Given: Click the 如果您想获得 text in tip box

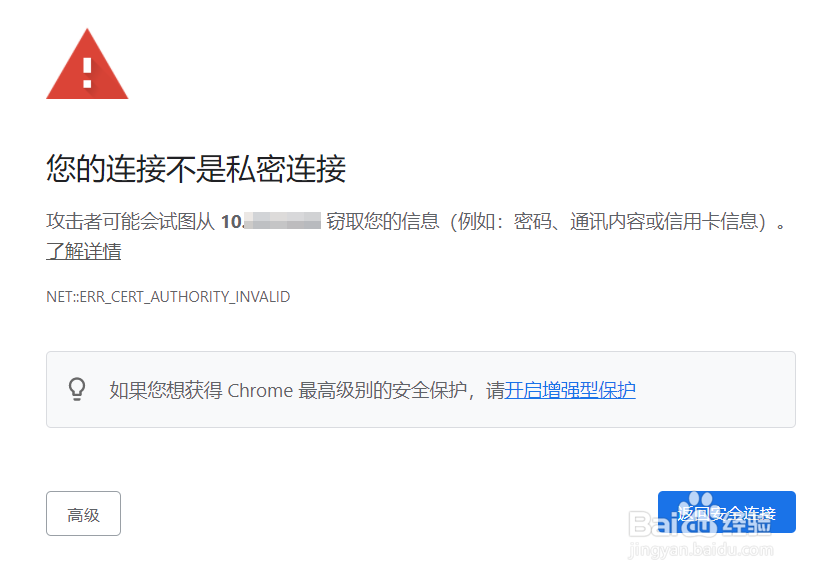Looking at the screenshot, I should pos(166,391).
